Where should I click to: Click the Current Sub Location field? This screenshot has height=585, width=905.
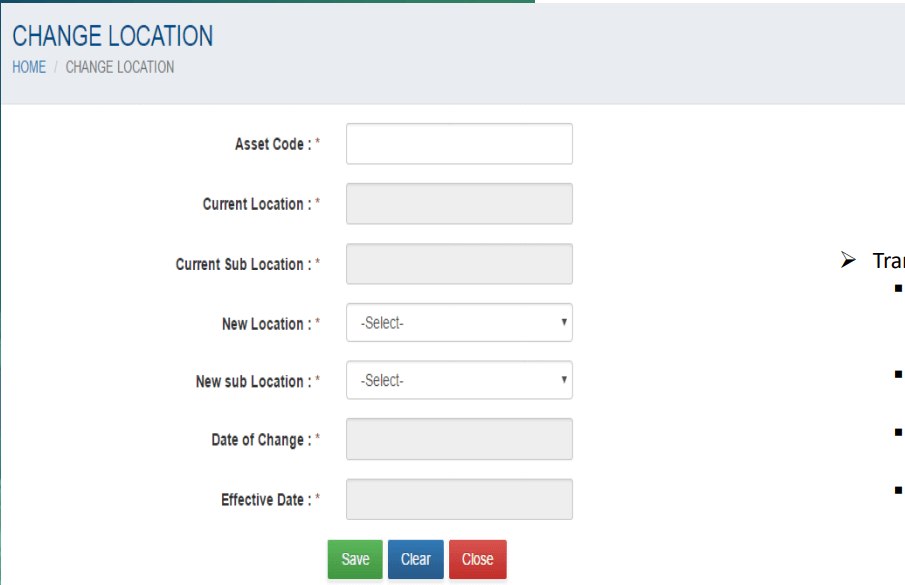tap(459, 264)
